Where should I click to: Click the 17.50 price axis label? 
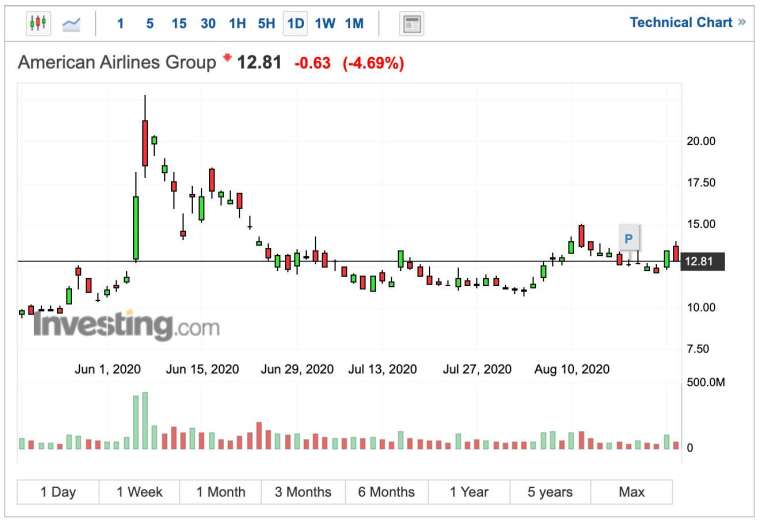(701, 183)
